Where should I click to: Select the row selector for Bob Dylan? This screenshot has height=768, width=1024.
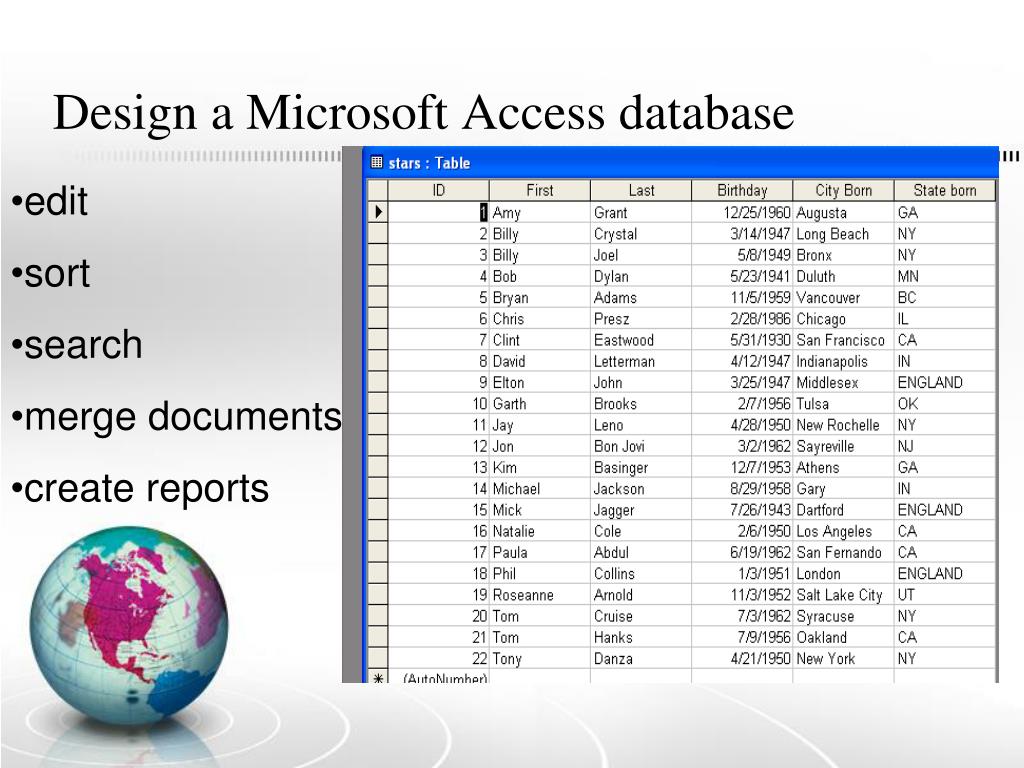tap(378, 276)
